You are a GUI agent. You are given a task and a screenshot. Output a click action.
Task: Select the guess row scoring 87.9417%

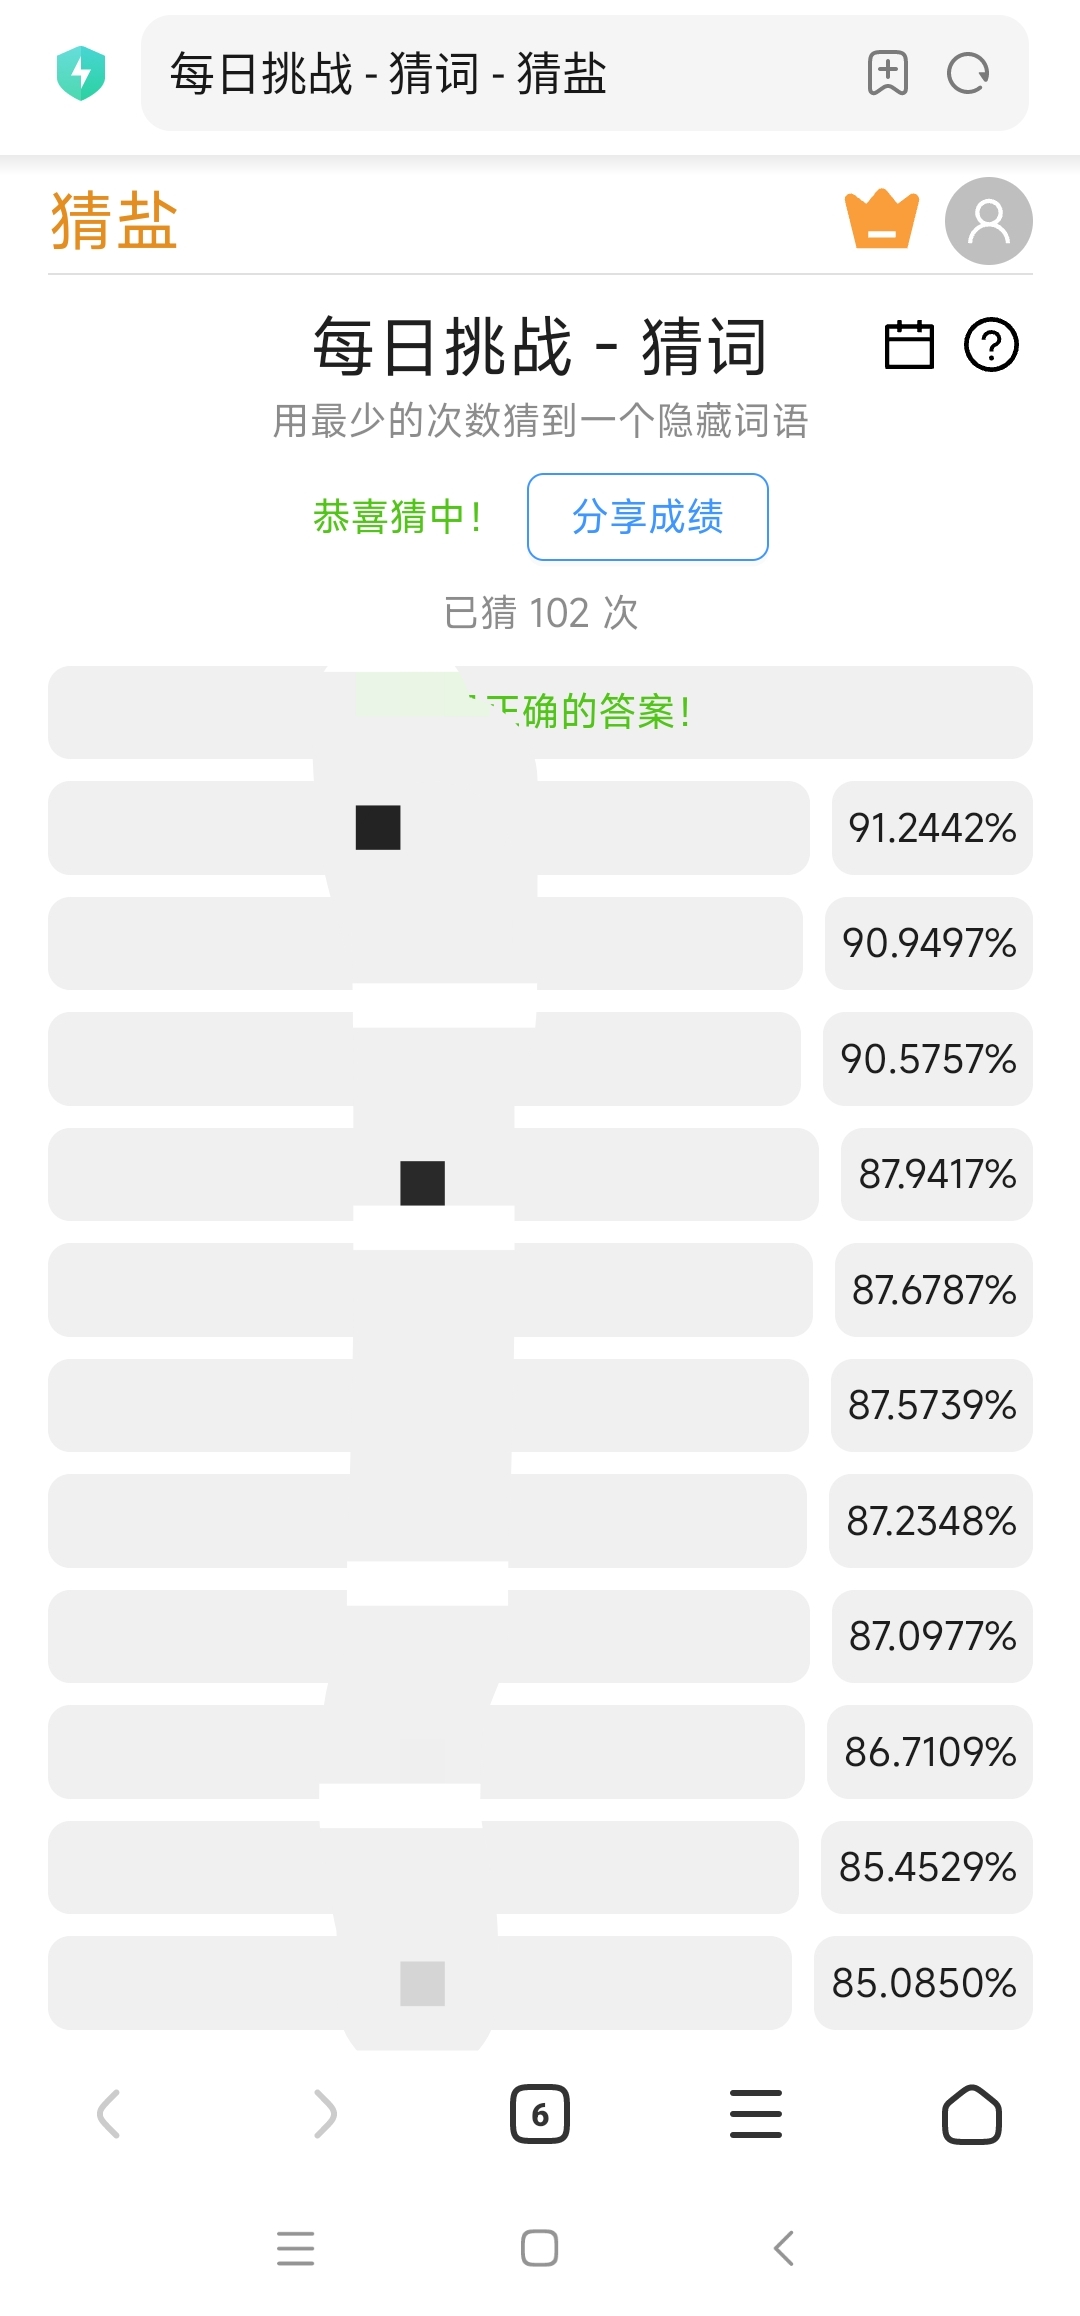pyautogui.click(x=432, y=1174)
